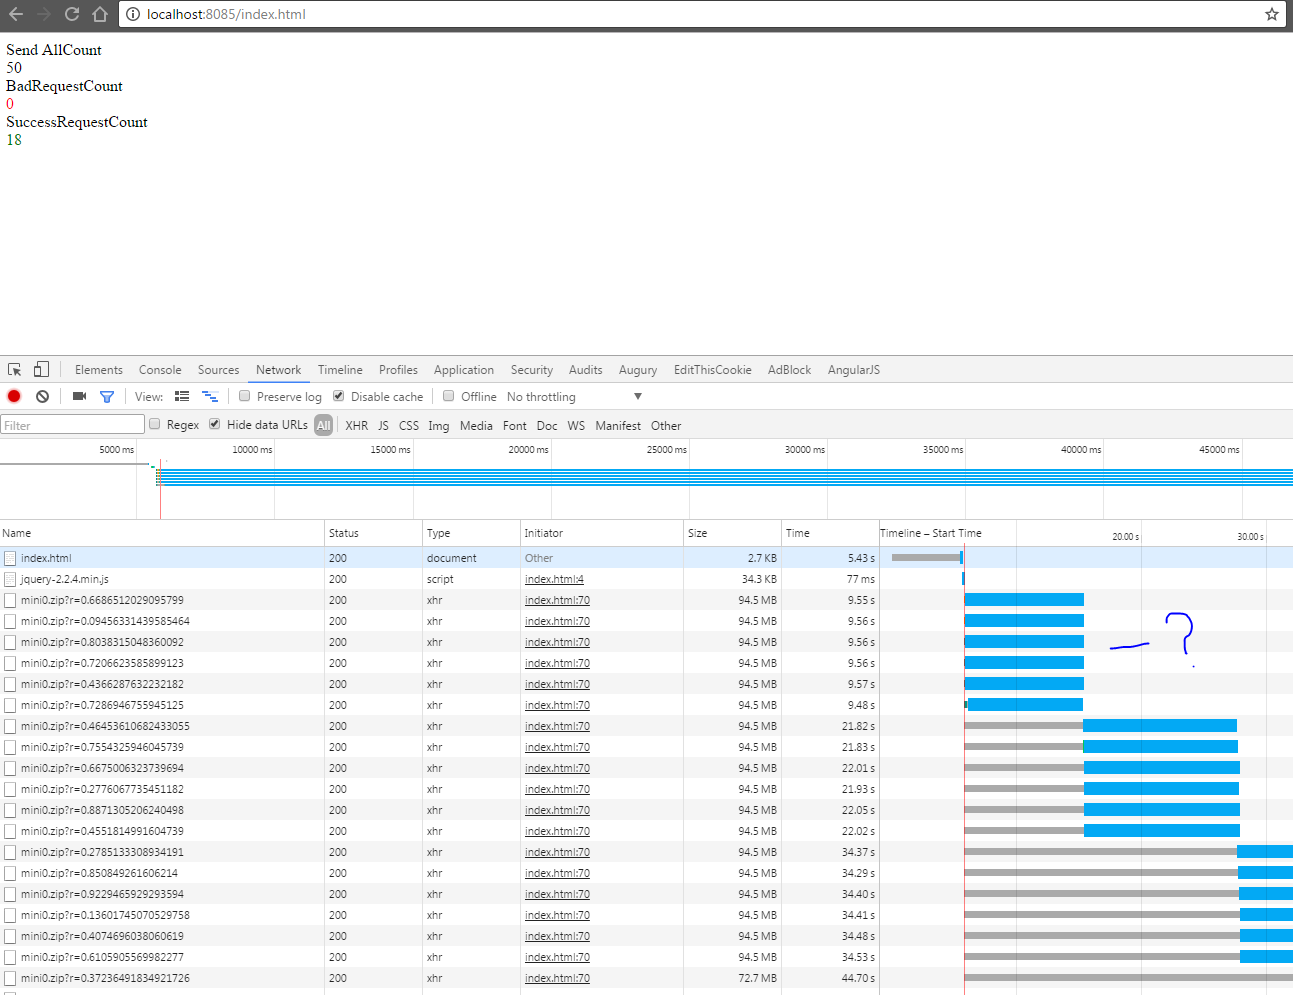Switch to the Console tab

click(x=160, y=370)
